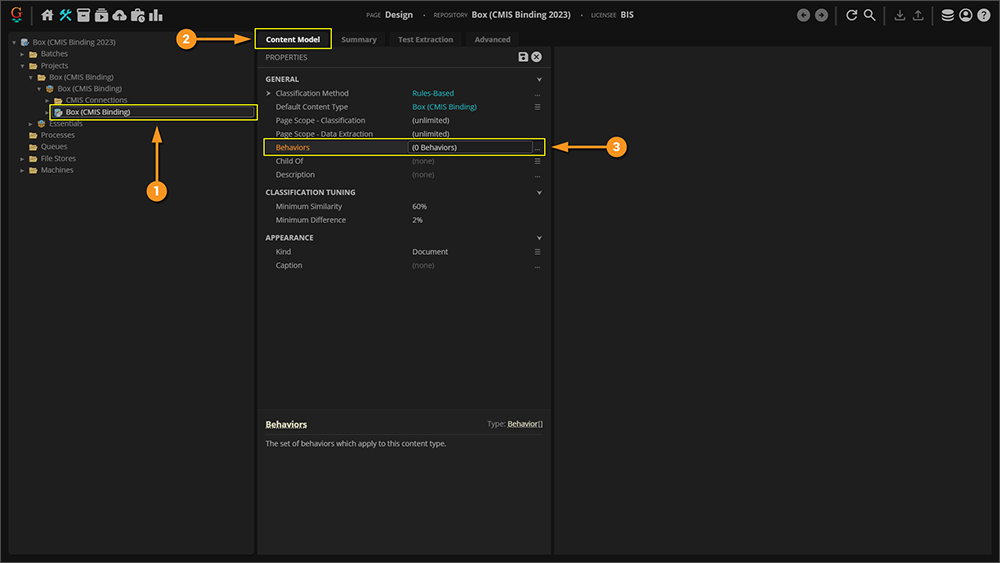Open the user account icon

(x=965, y=15)
